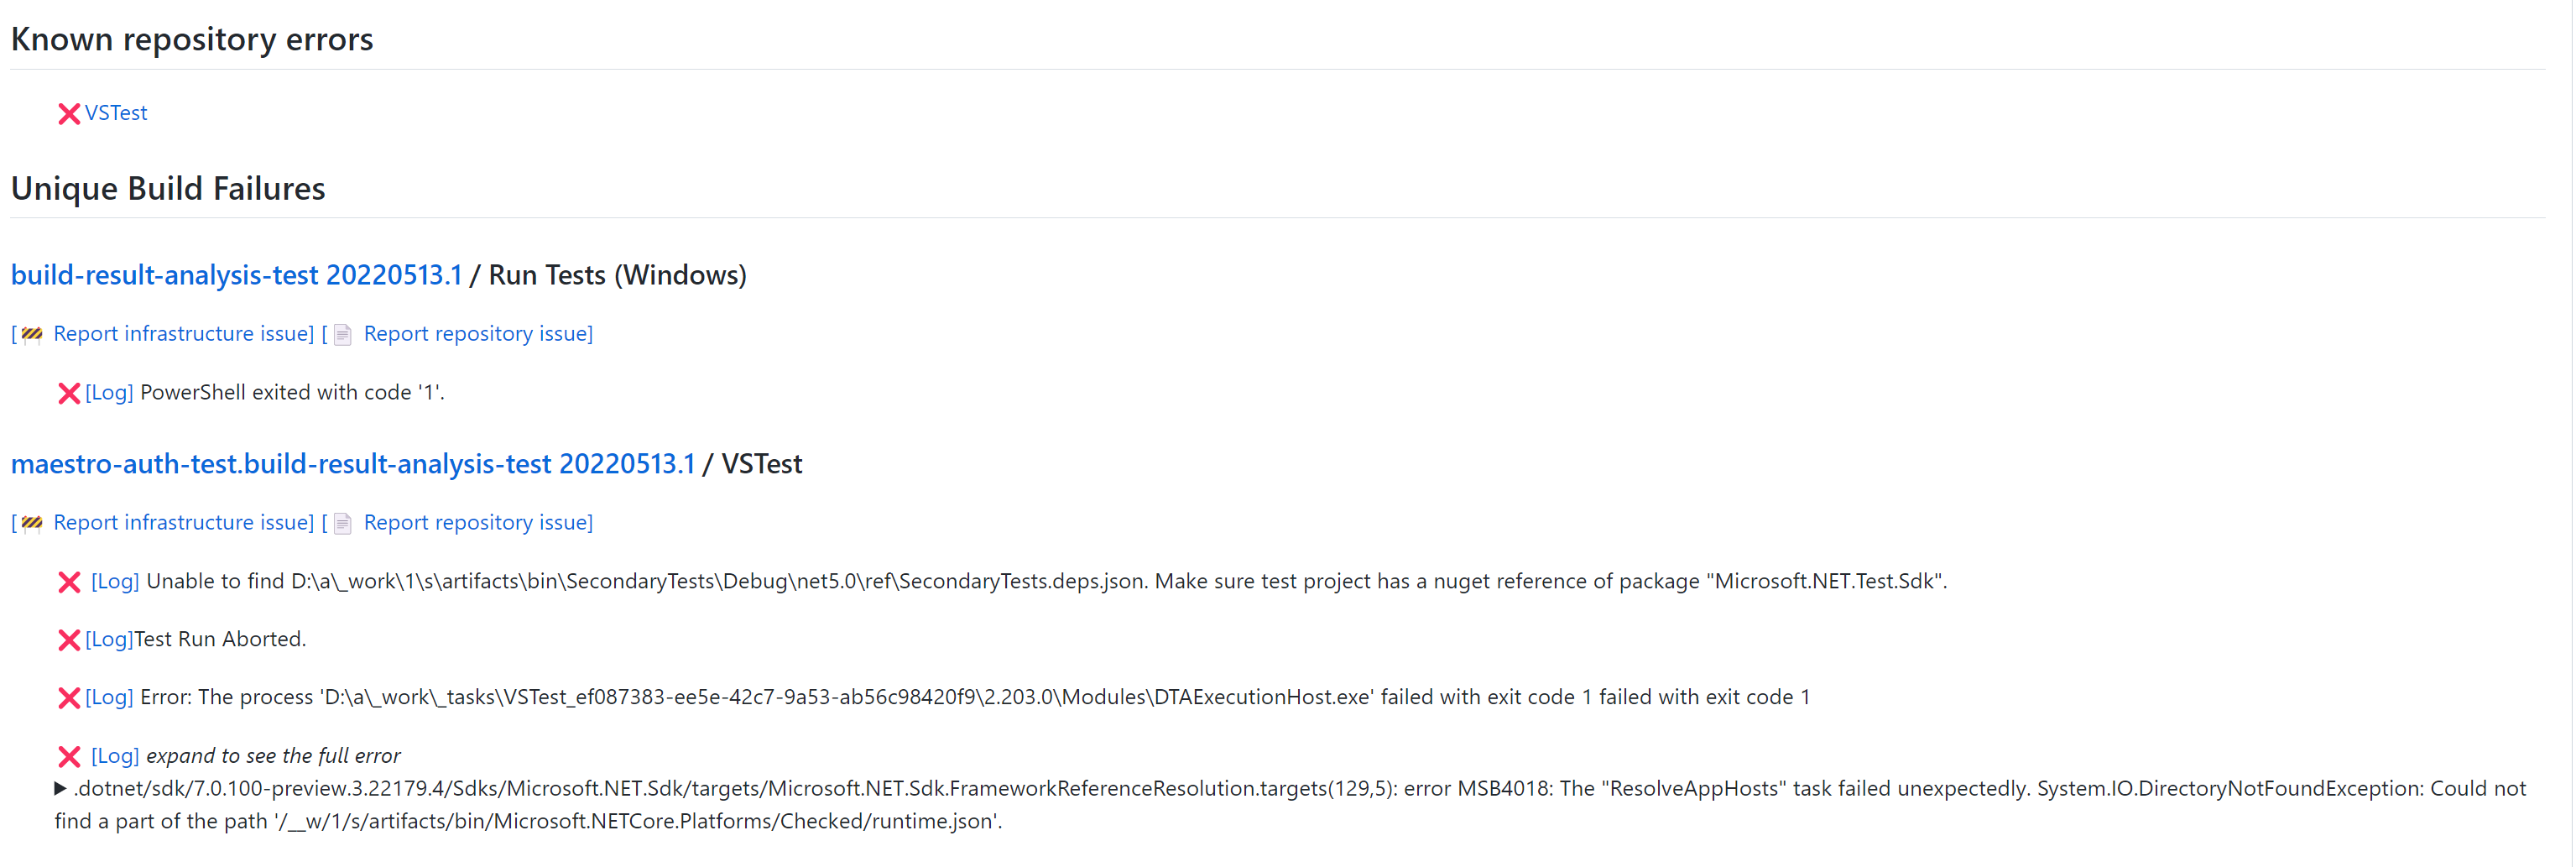The width and height of the screenshot is (2576, 867).
Task: Click the red X icon beside VSTest
Action: coord(66,113)
